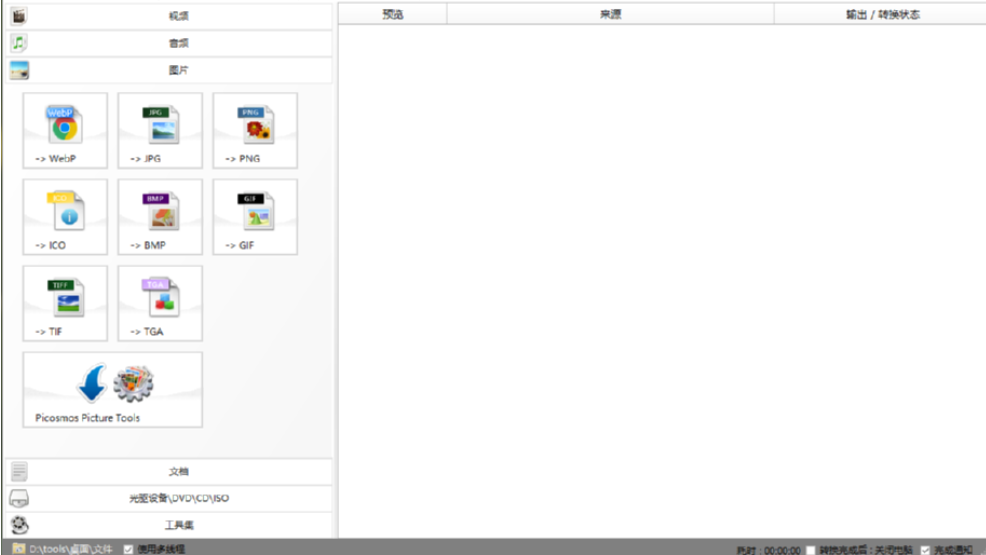
Task: Select the TIF conversion option
Action: click(x=65, y=304)
